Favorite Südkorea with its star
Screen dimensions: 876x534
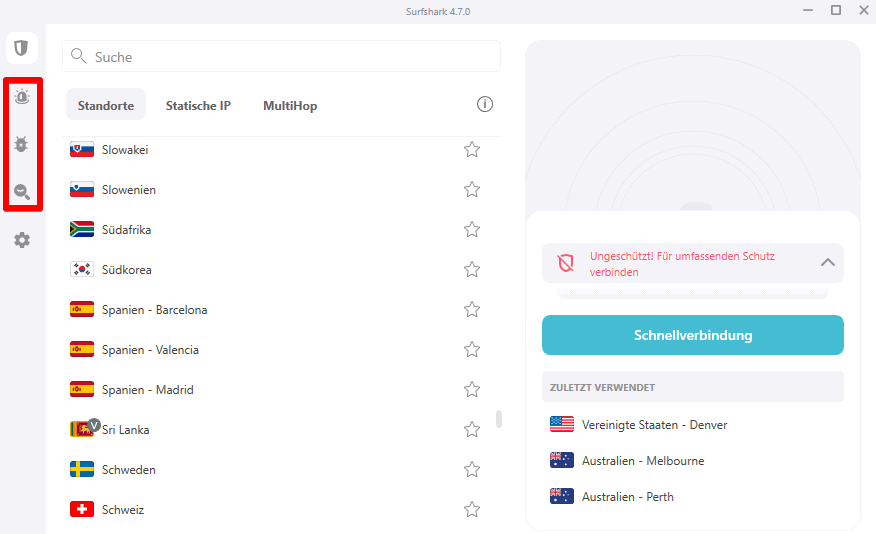coord(472,270)
